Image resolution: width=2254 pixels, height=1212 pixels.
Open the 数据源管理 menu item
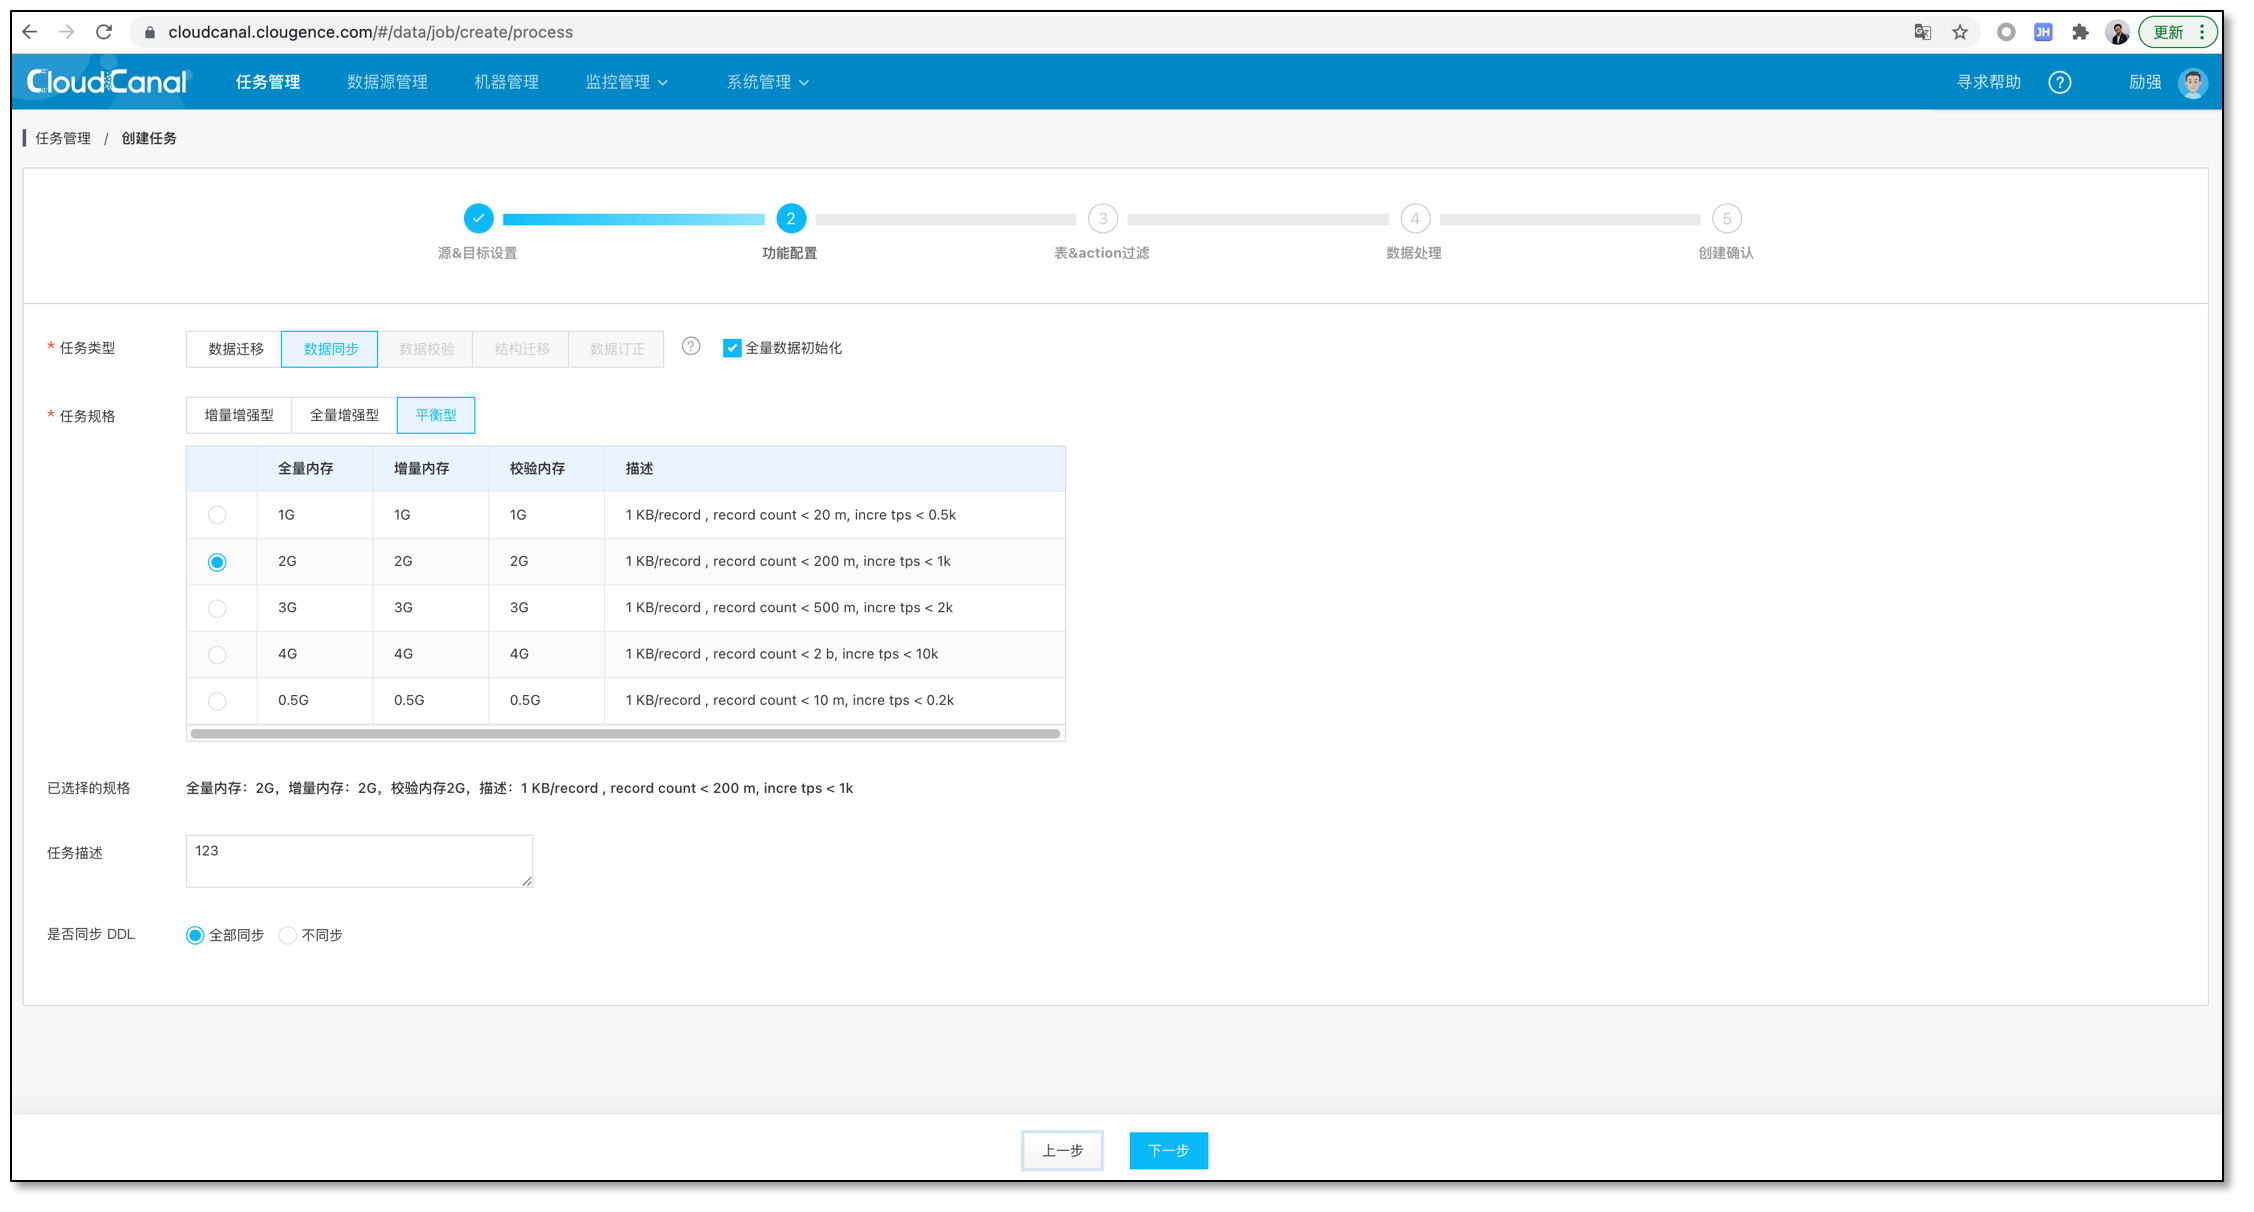(x=387, y=82)
